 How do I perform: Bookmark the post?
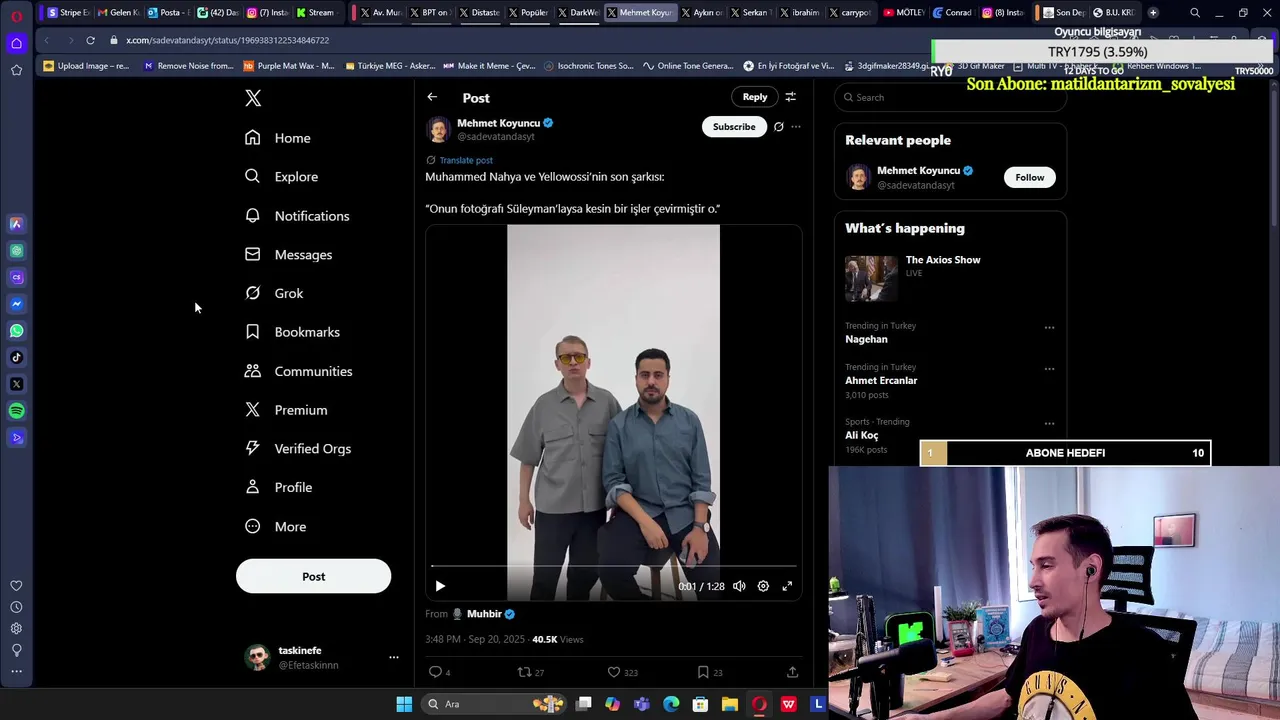[x=703, y=672]
